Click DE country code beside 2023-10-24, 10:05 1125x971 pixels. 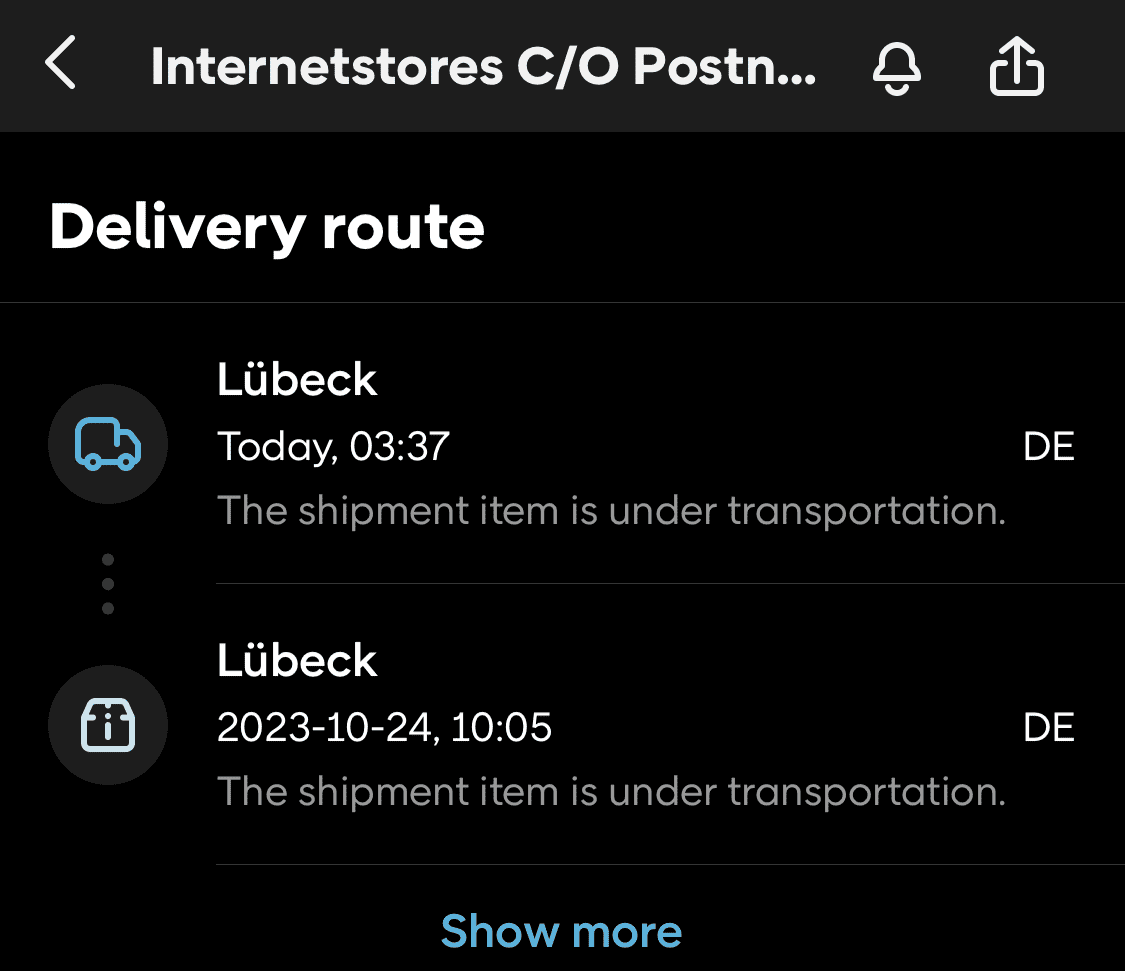click(x=1048, y=727)
